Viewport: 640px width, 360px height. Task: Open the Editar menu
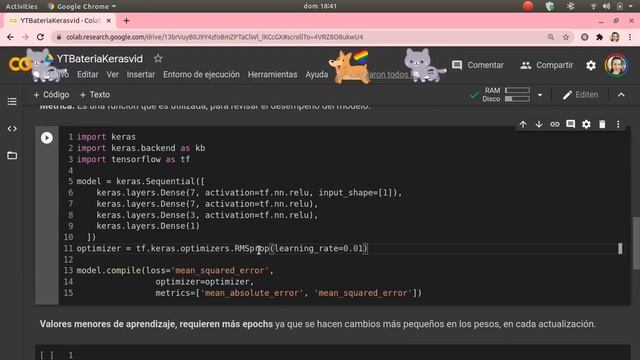point(87,74)
